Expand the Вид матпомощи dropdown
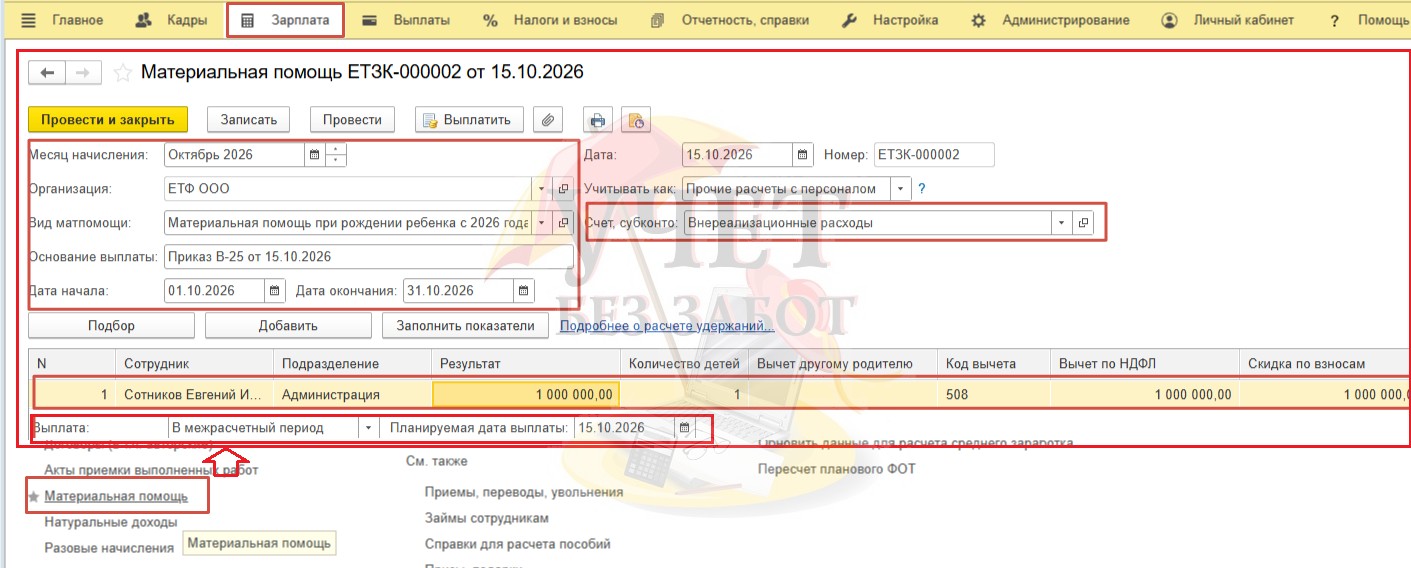Screen dimensions: 1411x568 (x=542, y=223)
